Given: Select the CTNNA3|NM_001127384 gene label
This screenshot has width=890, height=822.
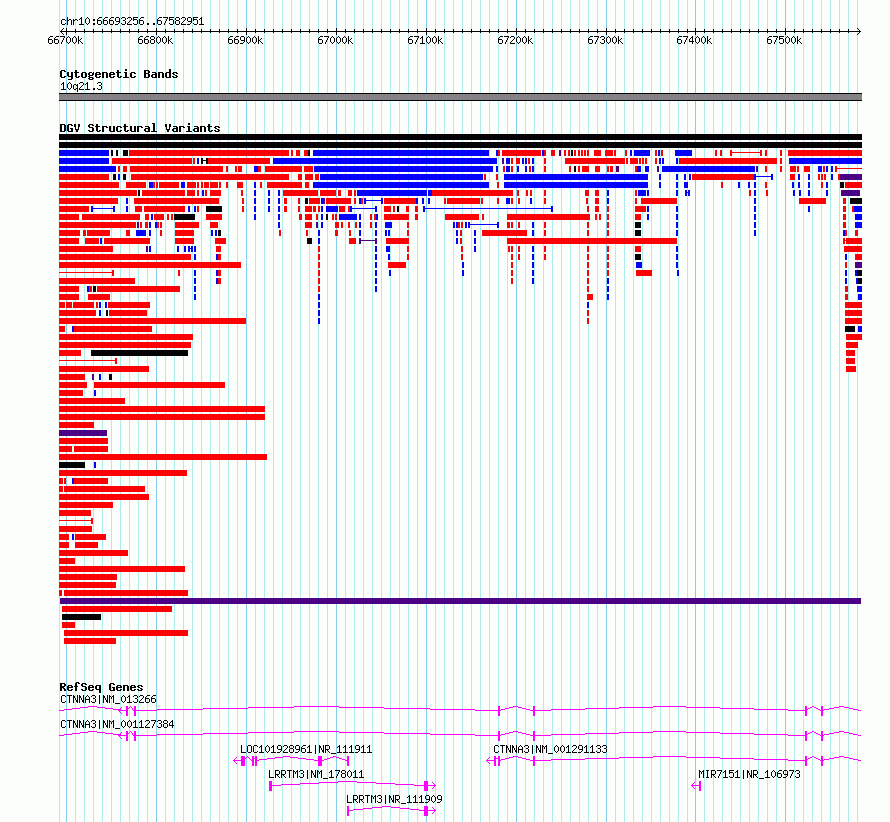Looking at the screenshot, I should pyautogui.click(x=117, y=724).
